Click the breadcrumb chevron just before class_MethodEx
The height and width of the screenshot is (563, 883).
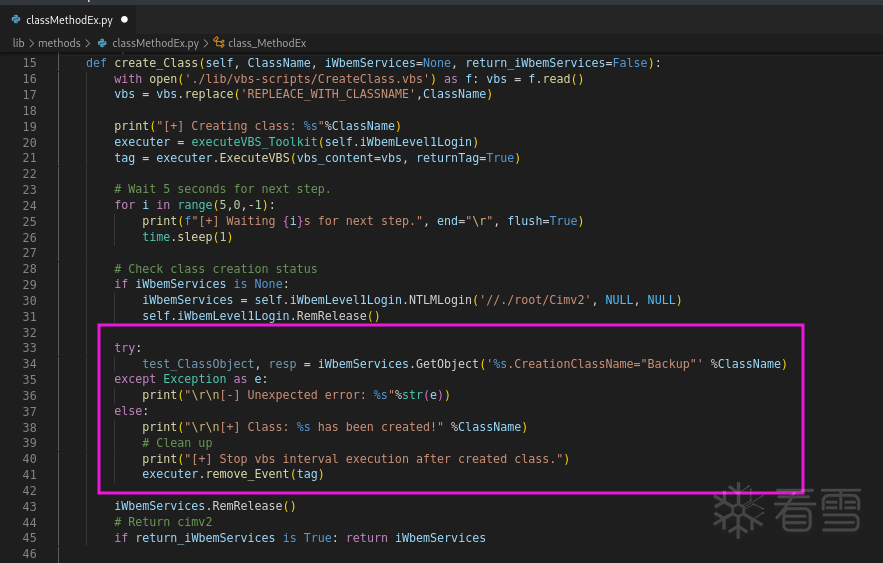click(x=206, y=43)
